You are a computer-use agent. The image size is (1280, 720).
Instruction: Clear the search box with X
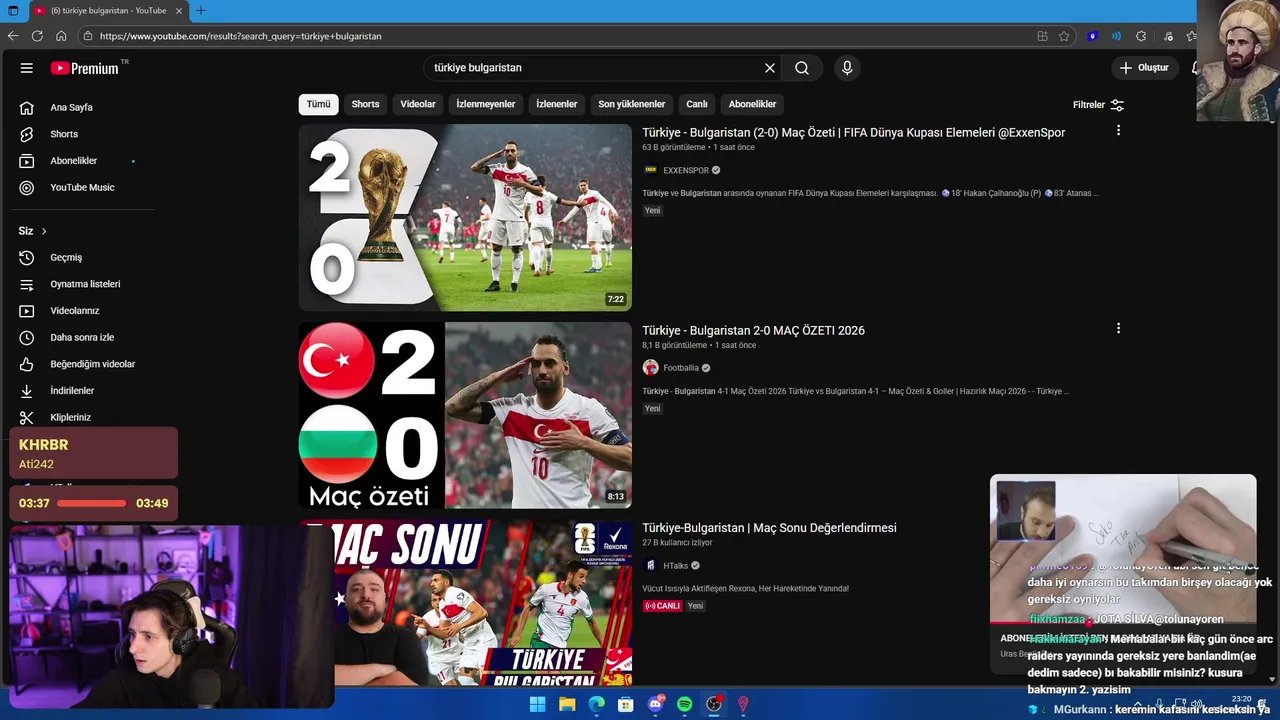[770, 68]
